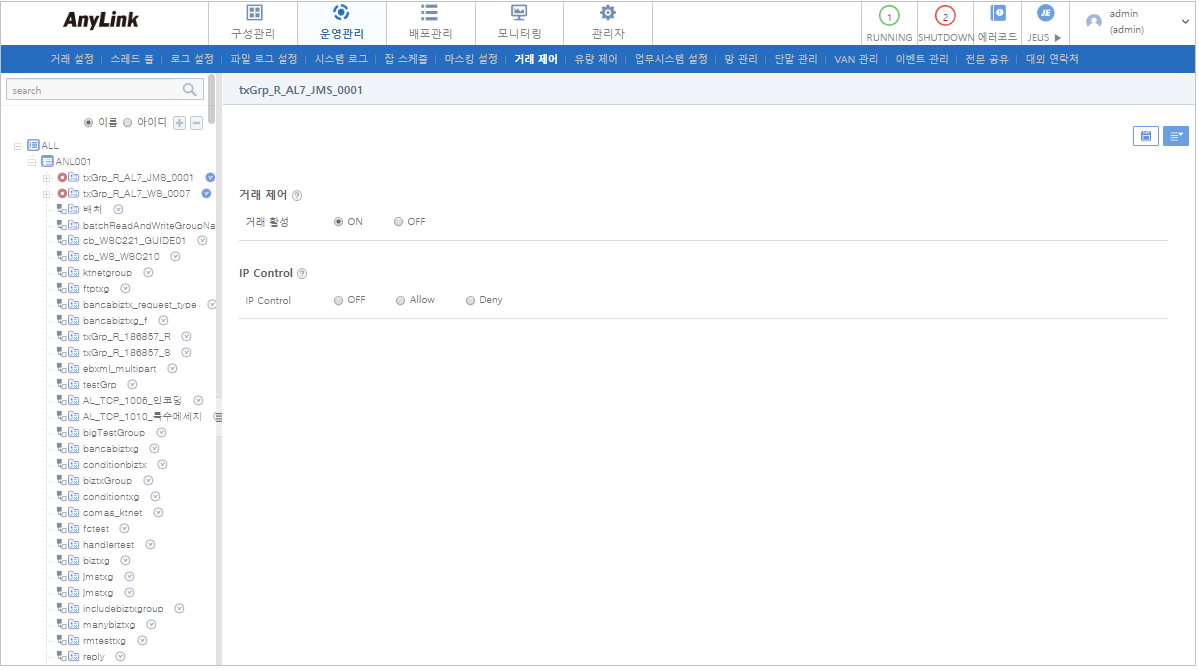Select the Allow IP Control option
Image resolution: width=1199 pixels, height=670 pixels.
(x=401, y=300)
